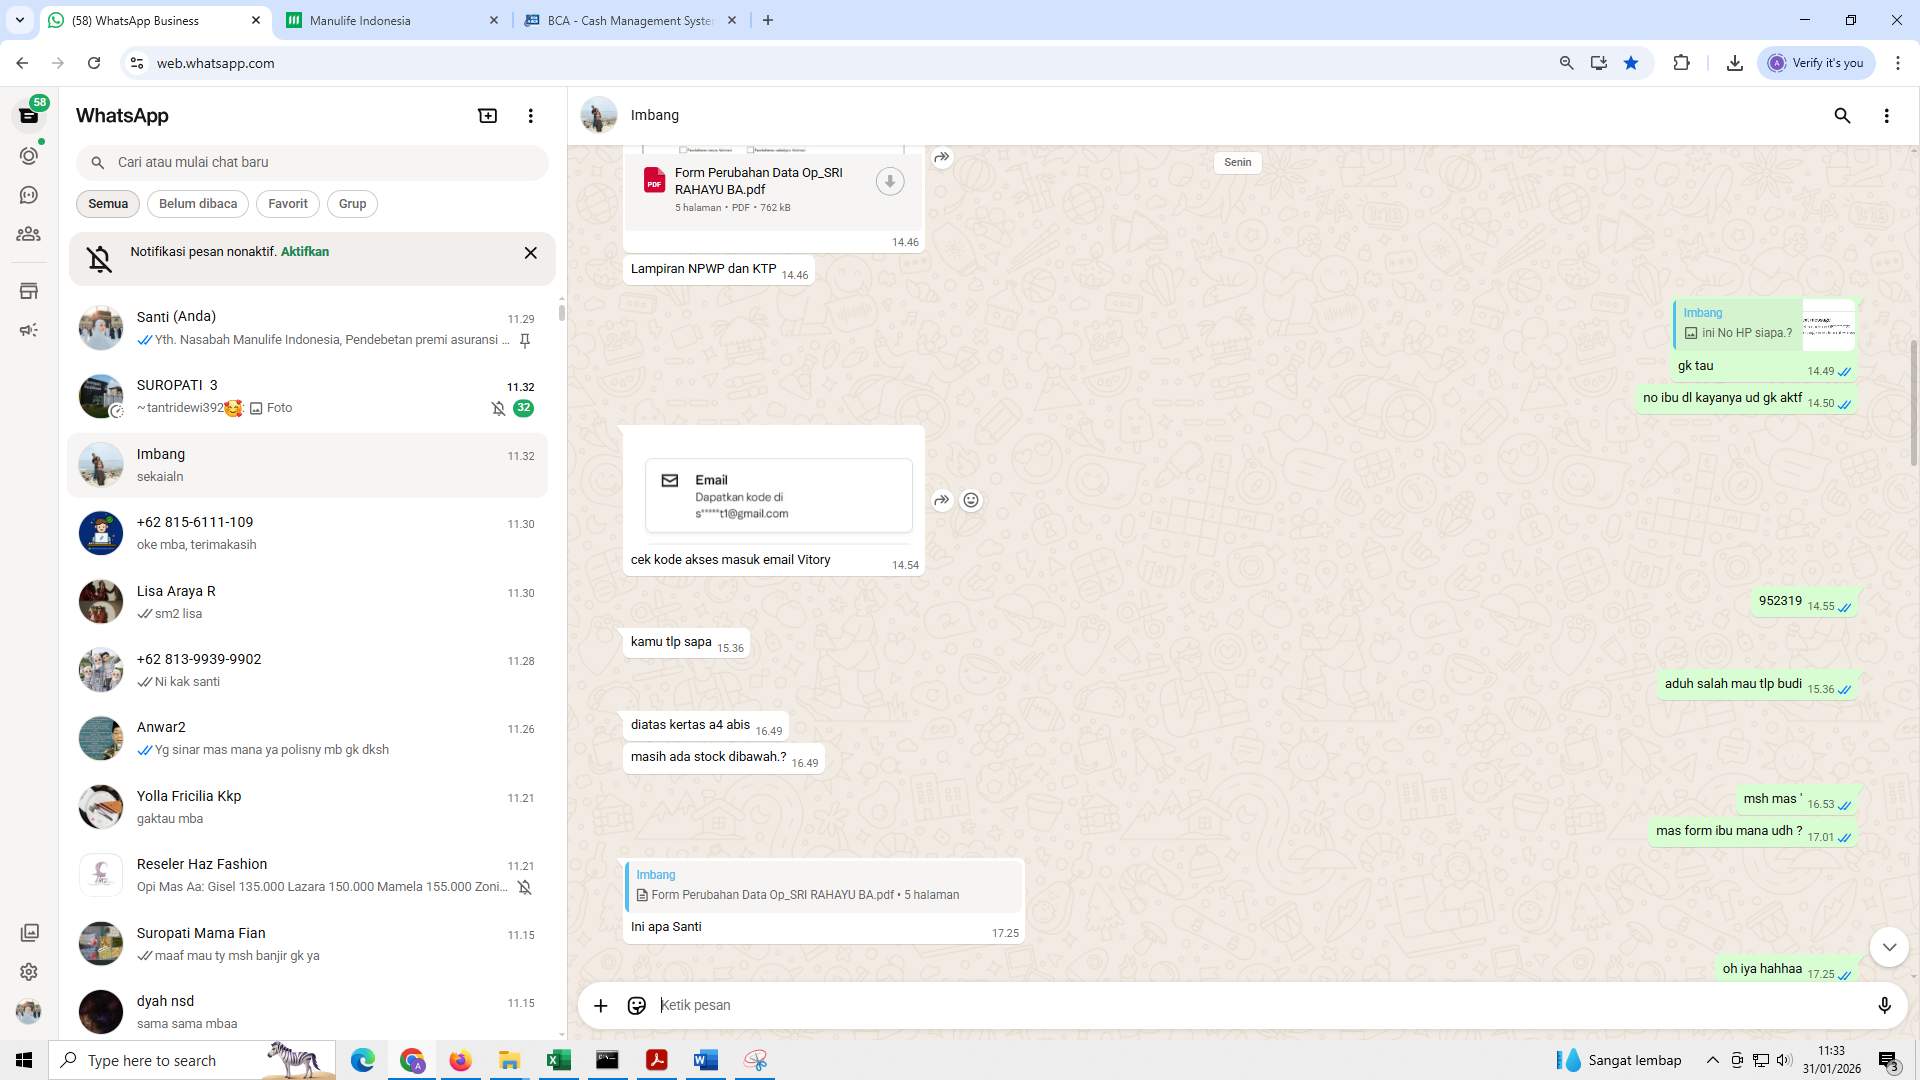Open the Communities panel
This screenshot has height=1080, width=1920.
coord(29,234)
